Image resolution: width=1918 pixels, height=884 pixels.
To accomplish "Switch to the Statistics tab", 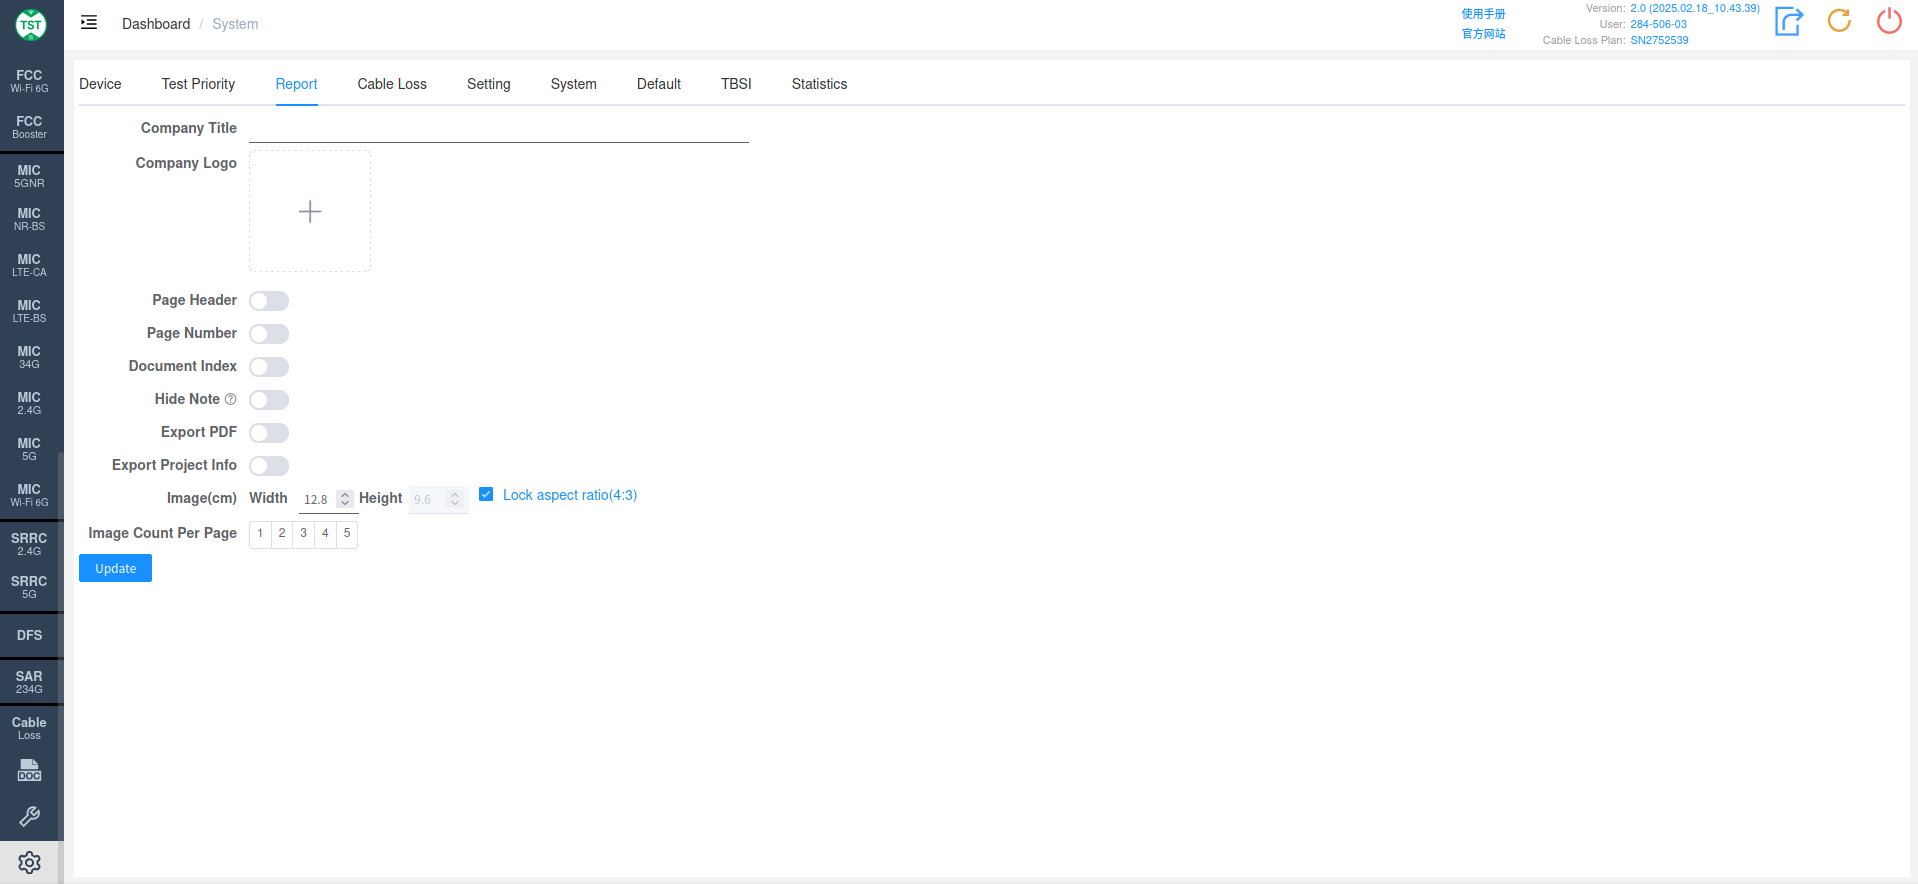I will [819, 84].
